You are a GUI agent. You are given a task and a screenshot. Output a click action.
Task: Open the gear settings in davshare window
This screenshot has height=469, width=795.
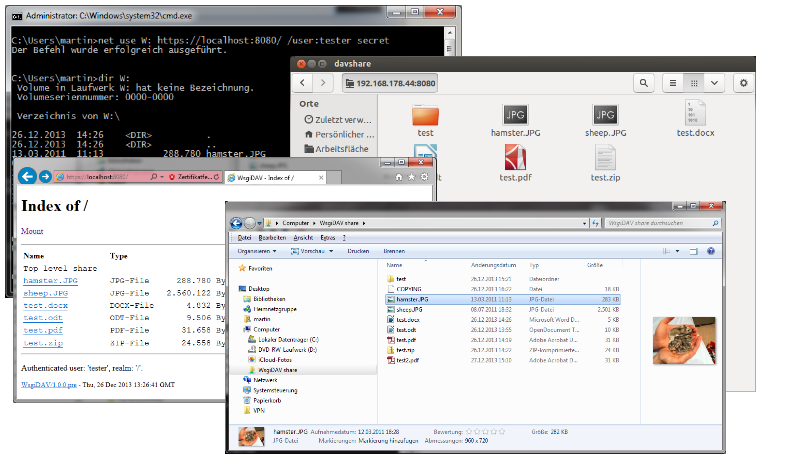pos(742,83)
